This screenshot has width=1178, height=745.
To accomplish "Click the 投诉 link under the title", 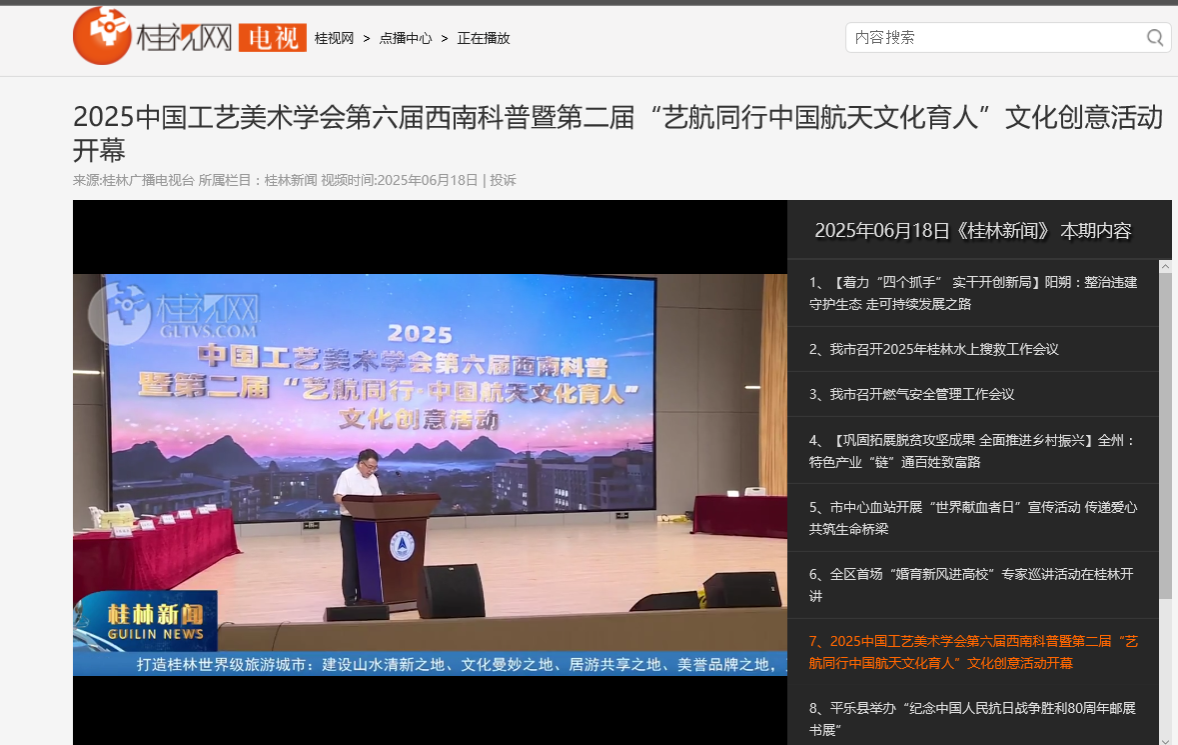I will 503,180.
